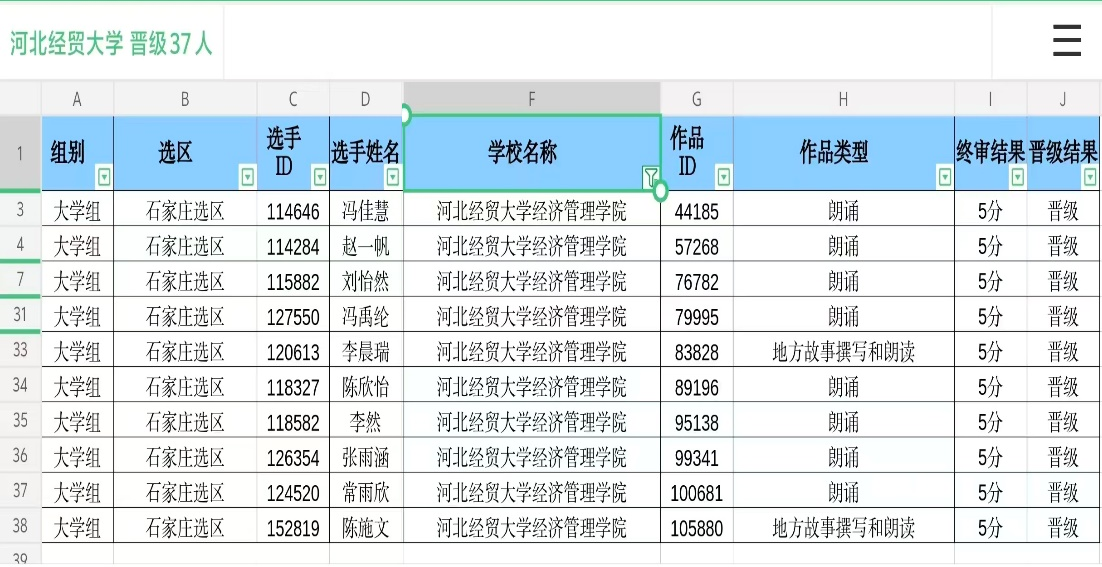Click player ID cell 114646

coord(293,210)
